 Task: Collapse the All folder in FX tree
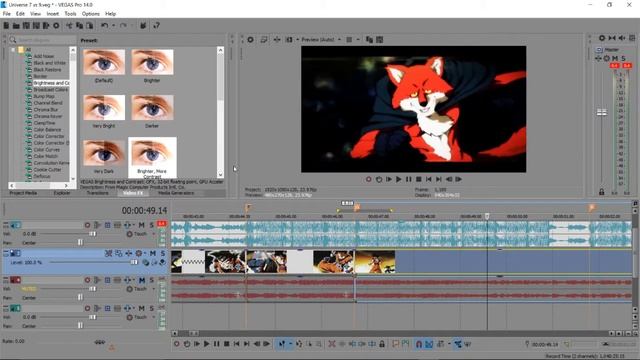[x=13, y=50]
